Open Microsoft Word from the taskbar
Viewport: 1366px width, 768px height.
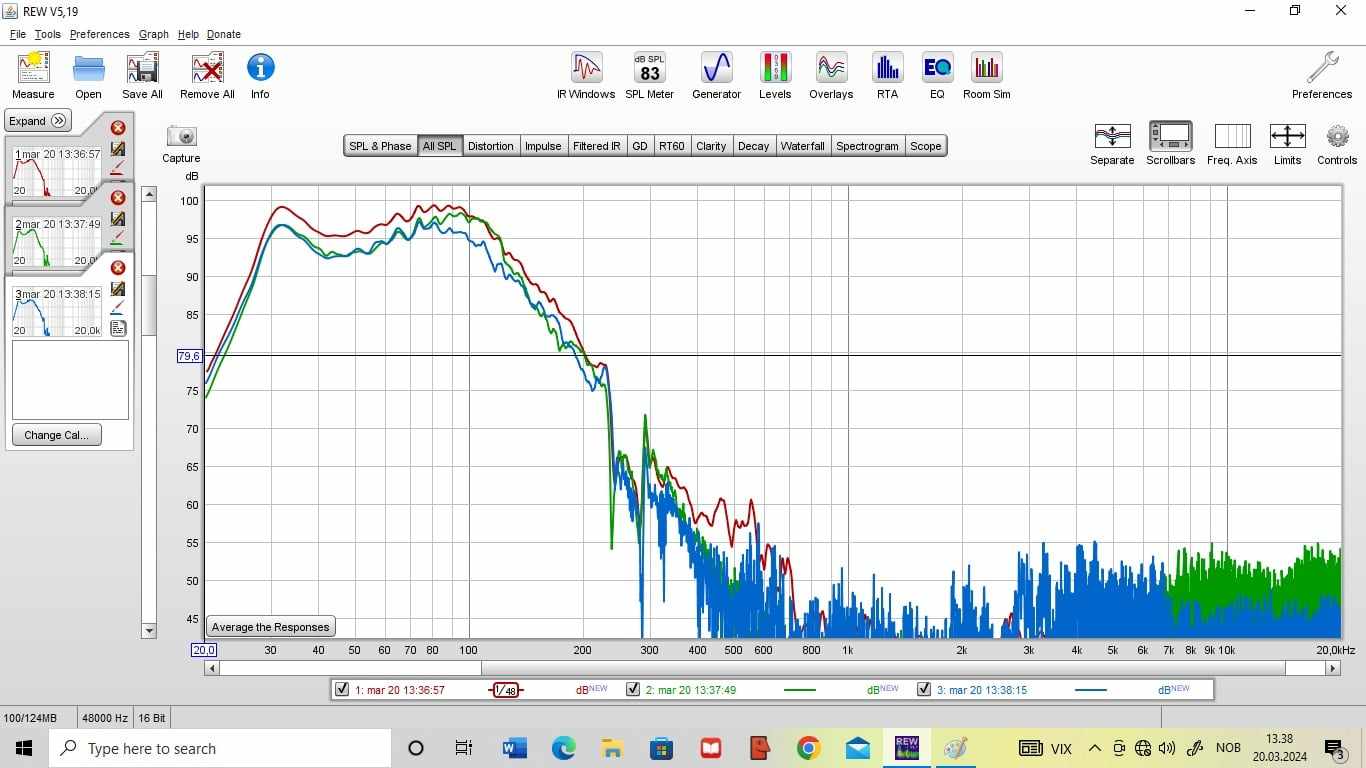coord(514,748)
